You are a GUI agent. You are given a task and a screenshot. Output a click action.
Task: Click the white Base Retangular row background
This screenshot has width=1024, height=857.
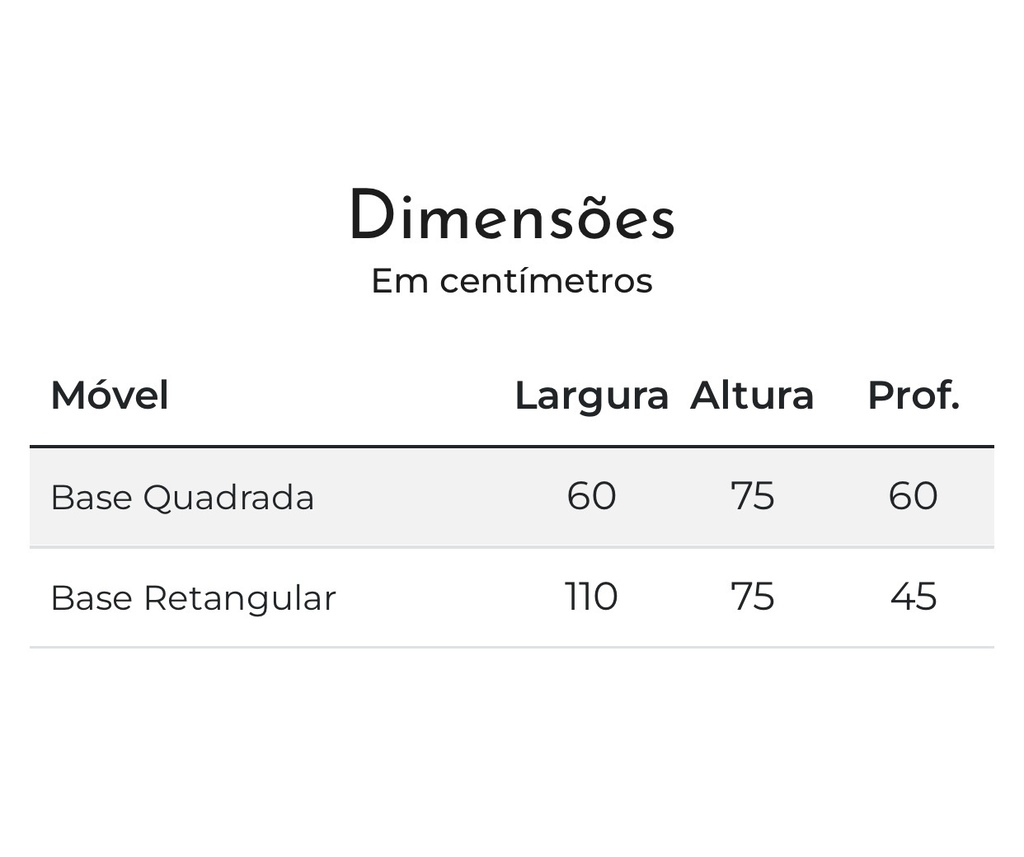(512, 597)
